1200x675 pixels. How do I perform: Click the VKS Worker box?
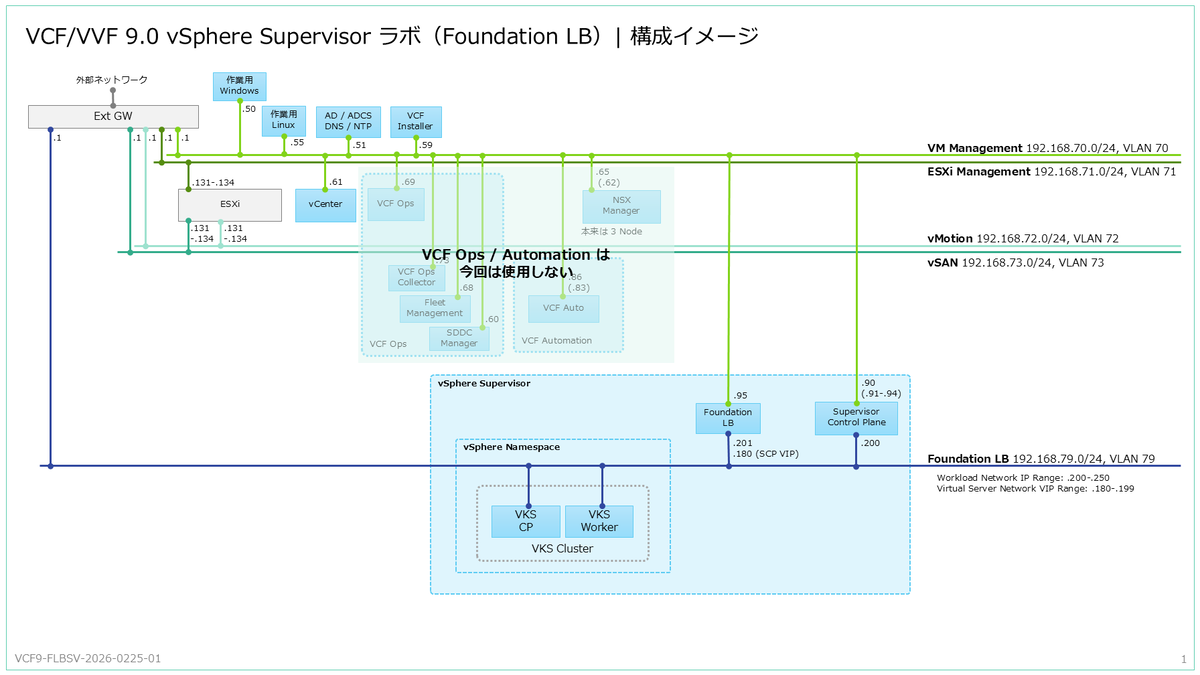point(599,521)
